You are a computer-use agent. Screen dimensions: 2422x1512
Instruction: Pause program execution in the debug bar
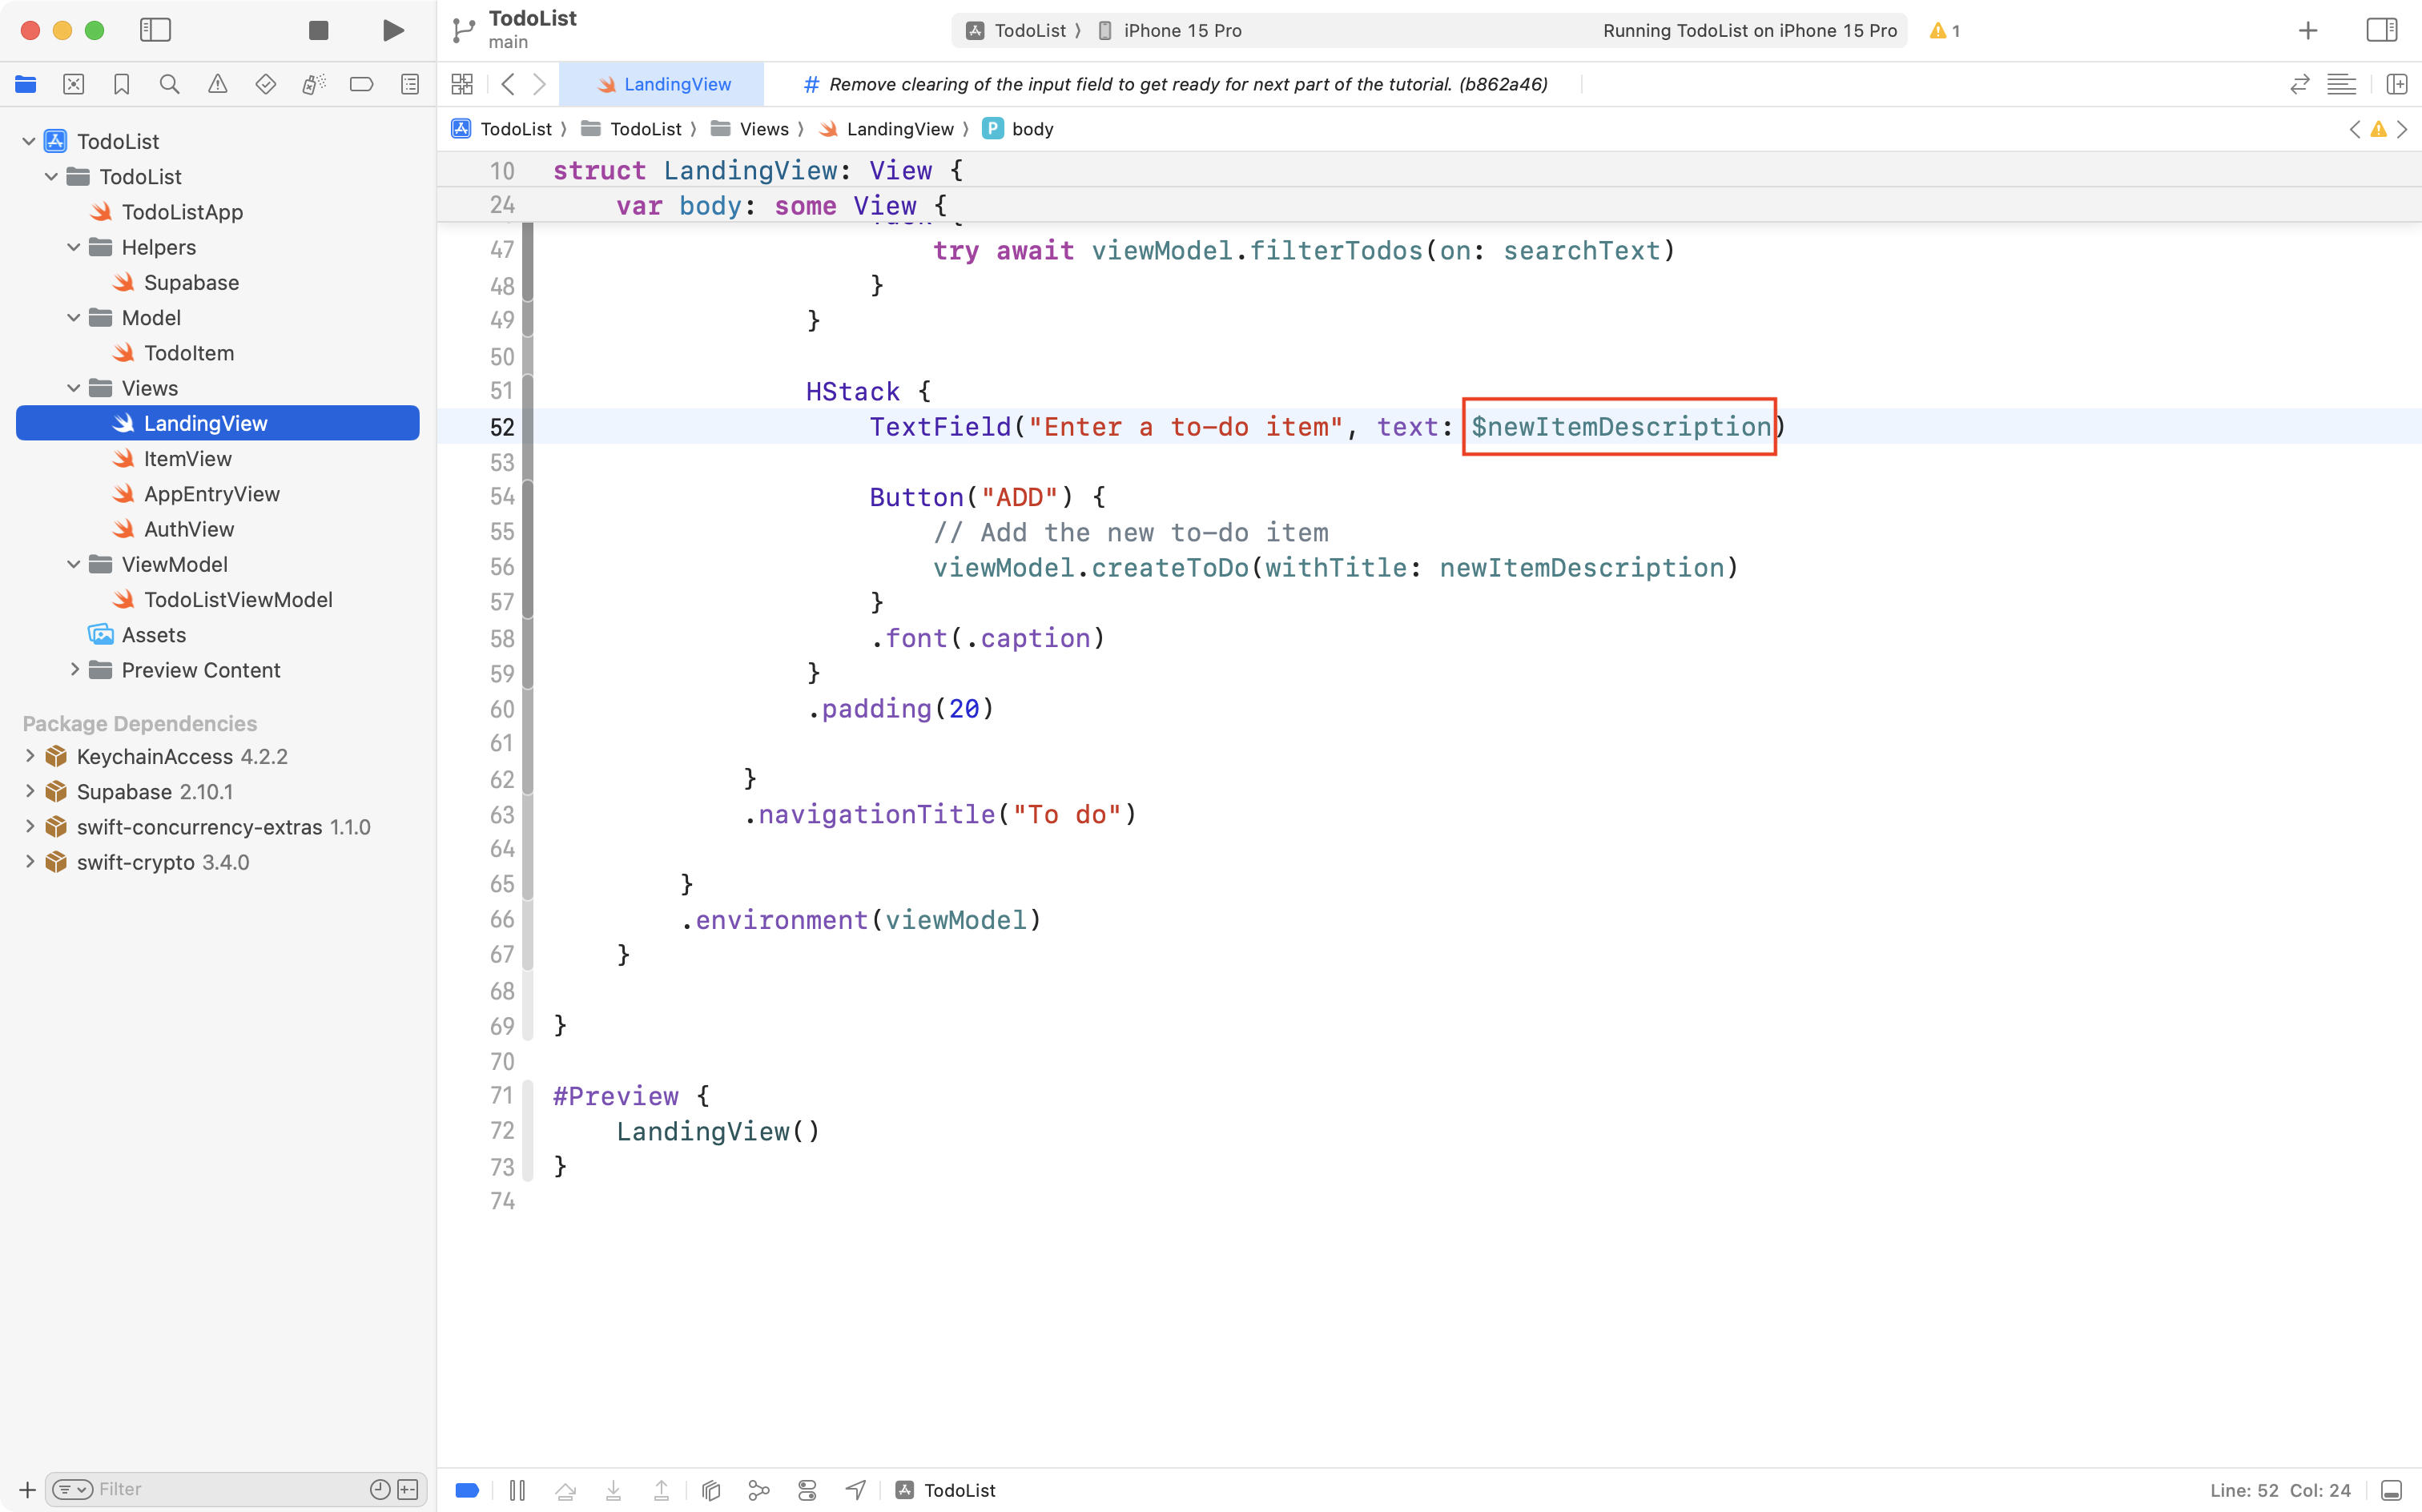(x=518, y=1489)
